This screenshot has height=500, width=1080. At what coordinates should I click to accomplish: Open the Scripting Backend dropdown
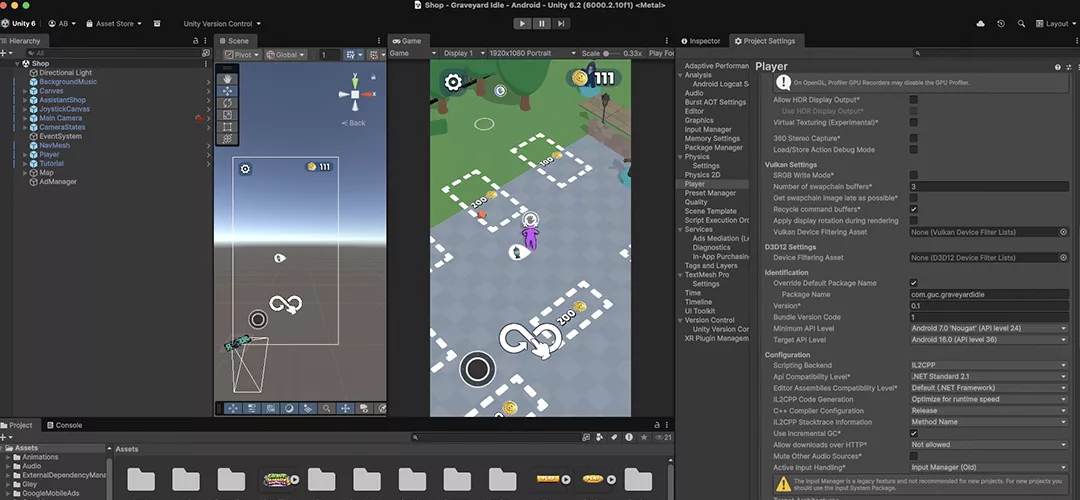(987, 366)
